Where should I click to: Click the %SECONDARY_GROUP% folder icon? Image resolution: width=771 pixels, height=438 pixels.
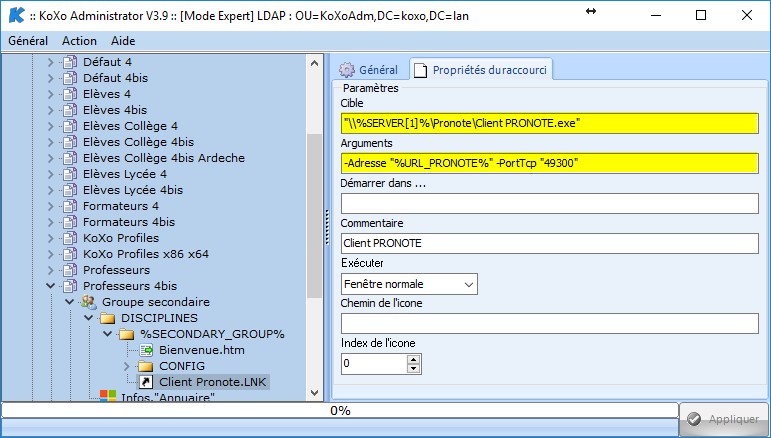(x=127, y=334)
